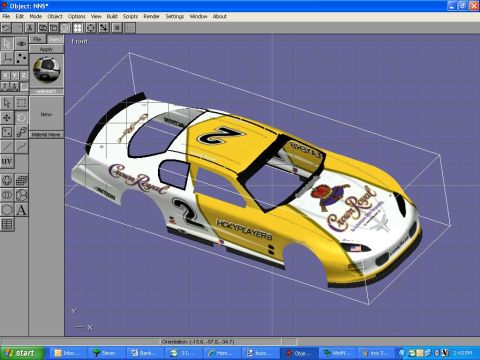The height and width of the screenshot is (360, 480).
Task: Toggle the Y axis lock
Action: click(14, 75)
